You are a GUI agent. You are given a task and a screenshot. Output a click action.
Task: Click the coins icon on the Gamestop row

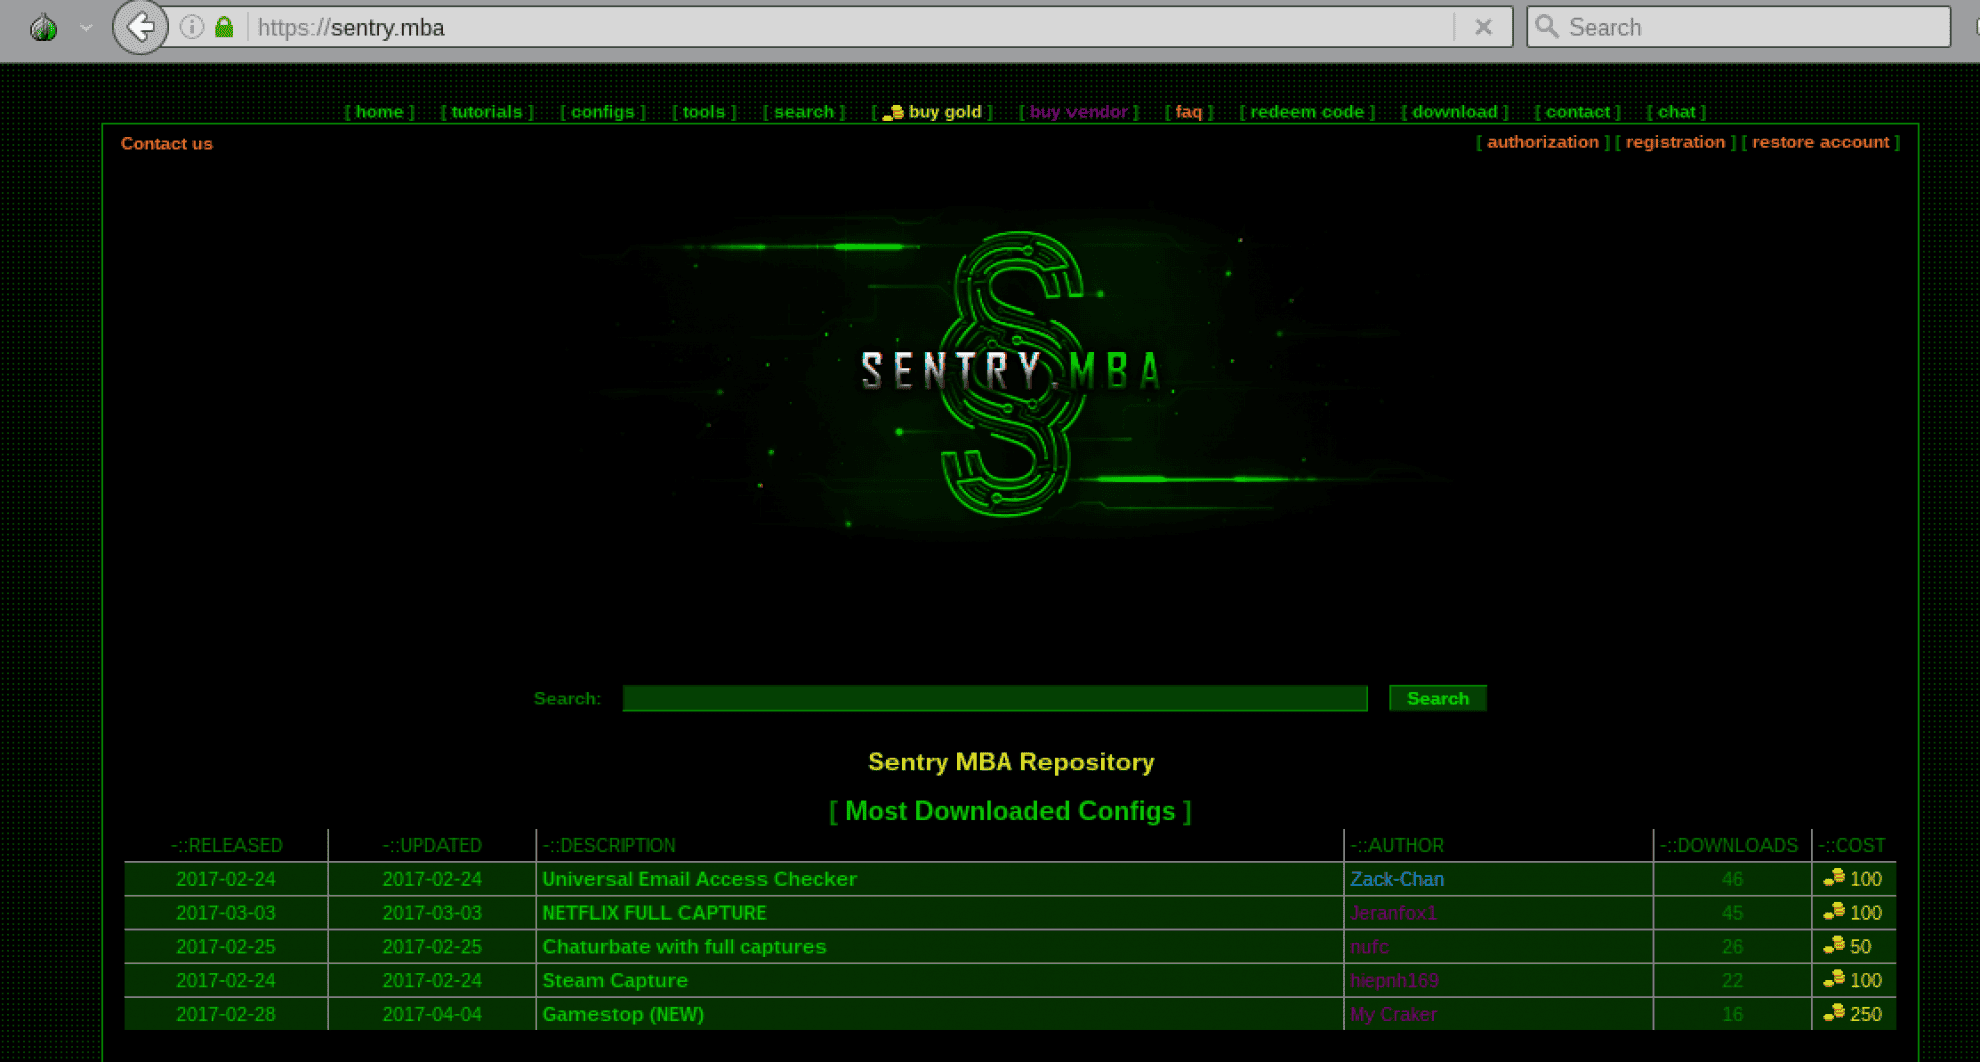coord(1832,1014)
